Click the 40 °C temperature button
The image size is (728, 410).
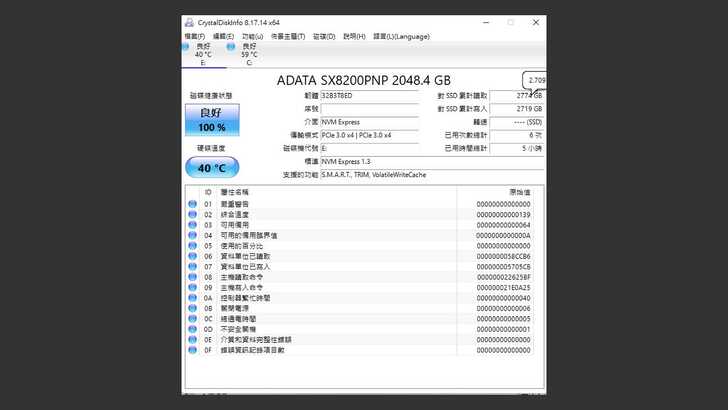(x=211, y=167)
